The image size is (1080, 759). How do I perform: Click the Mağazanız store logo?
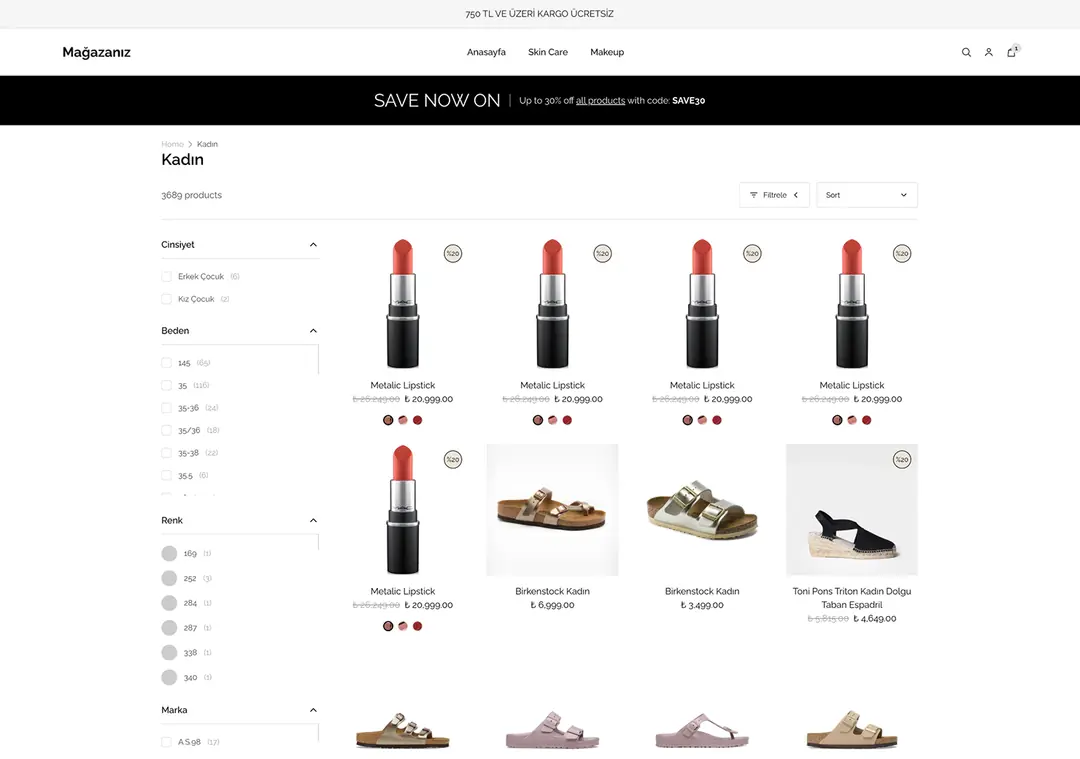(96, 52)
